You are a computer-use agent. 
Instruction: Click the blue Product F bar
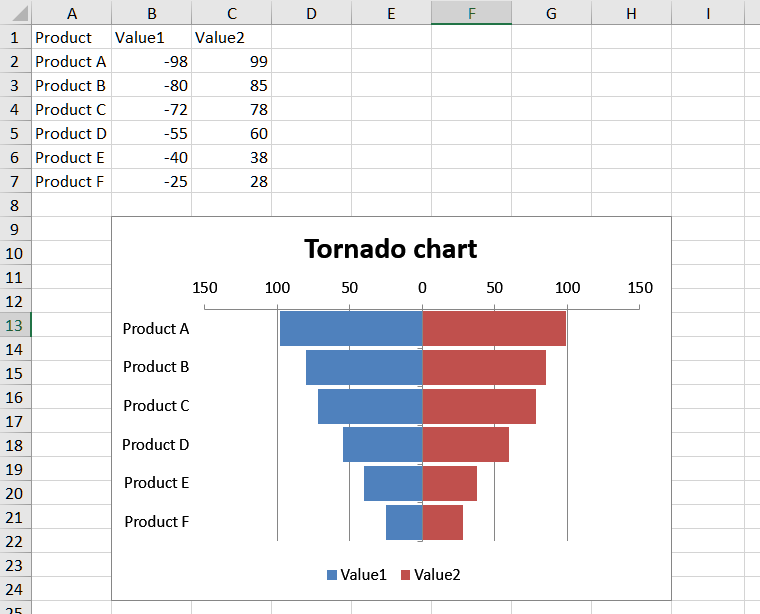point(404,522)
